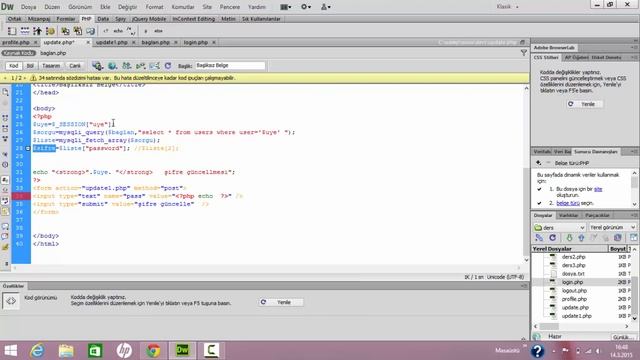Screen dimensions: 640x360
Task: Open the Klasik workspace dropdown
Action: pos(508,7)
